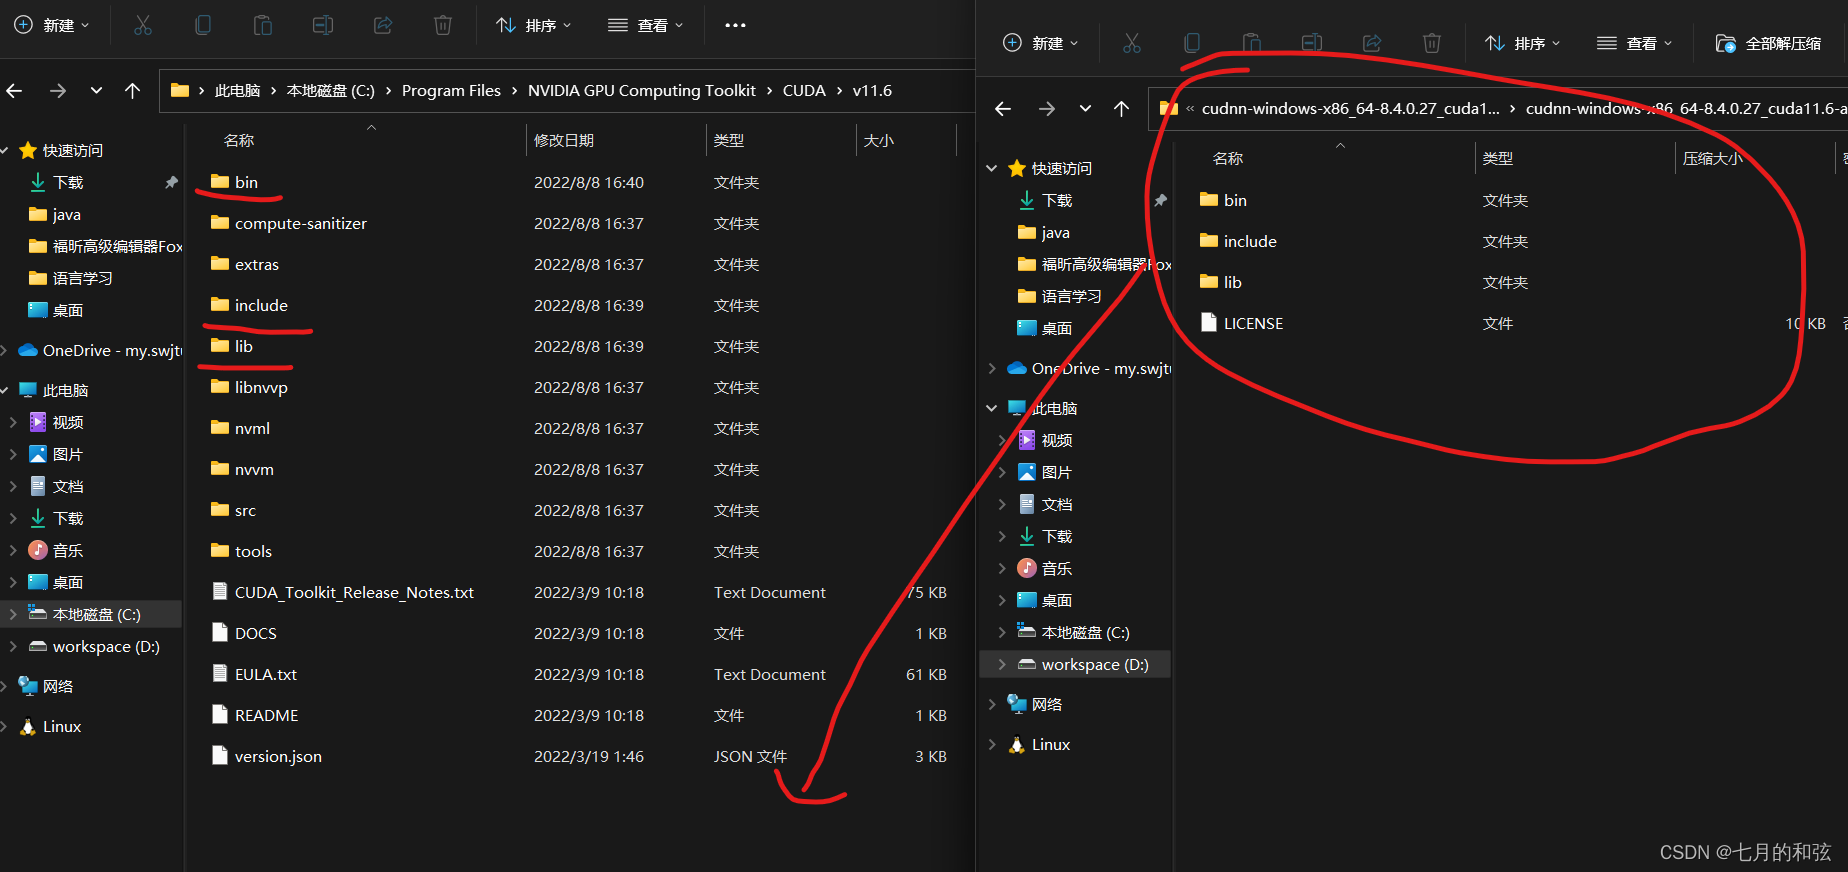Select bin folder in right cudnn window
The image size is (1848, 872).
(1235, 200)
